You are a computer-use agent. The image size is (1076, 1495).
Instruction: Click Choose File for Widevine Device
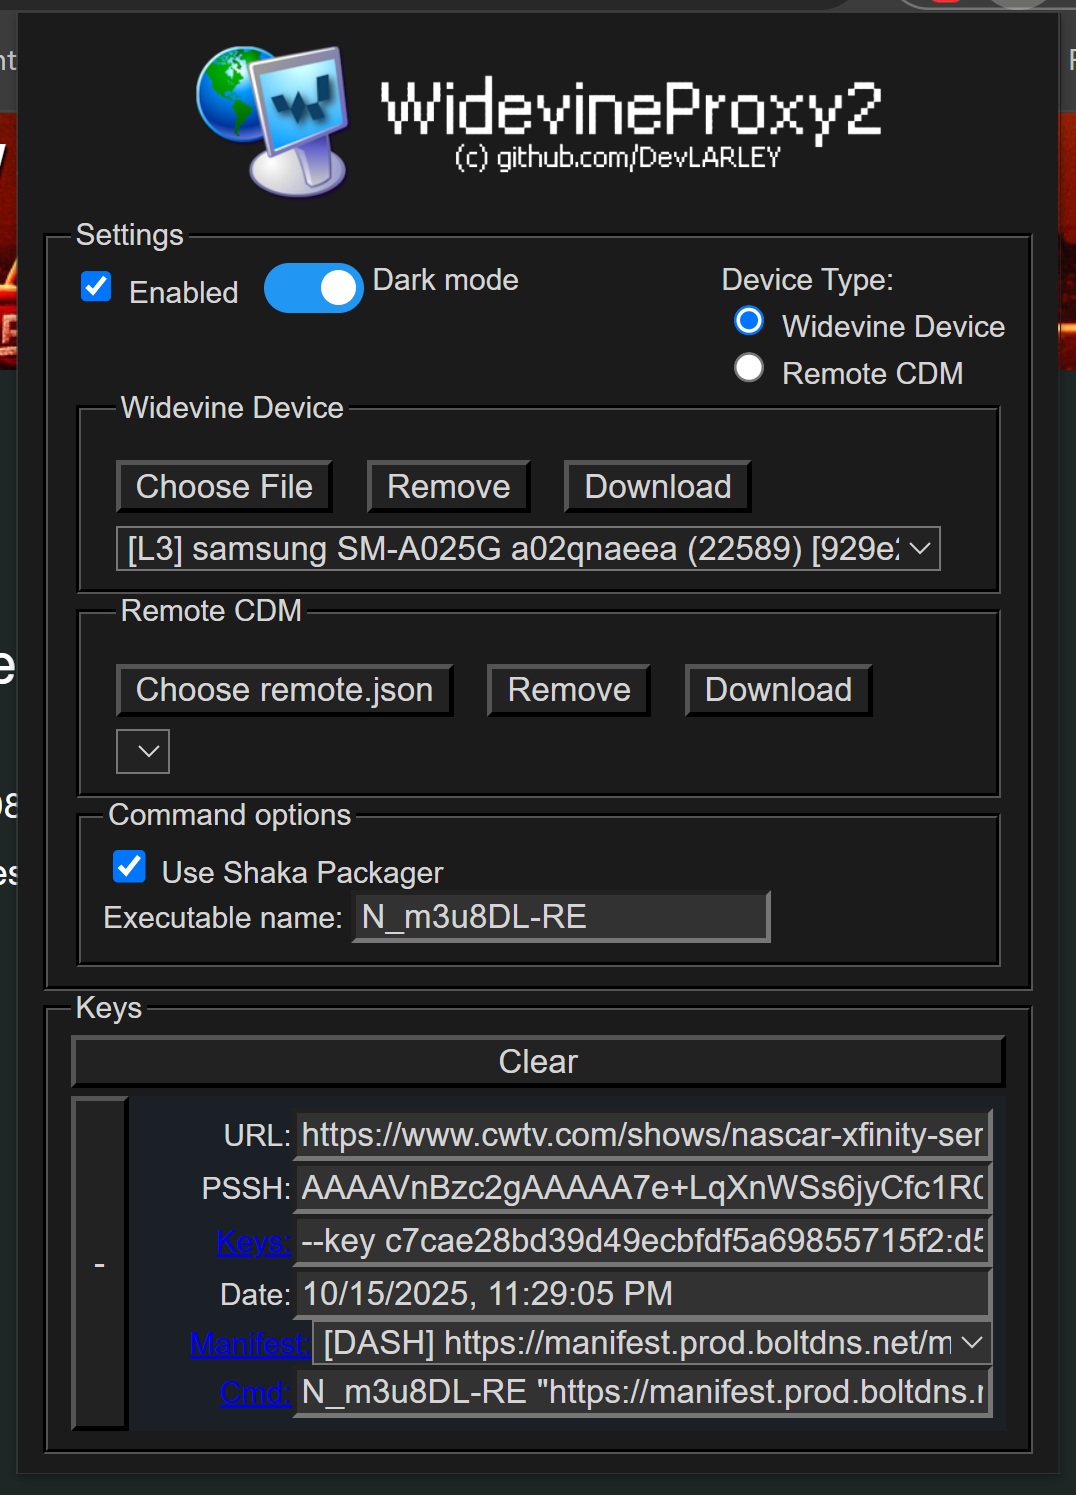(x=224, y=487)
